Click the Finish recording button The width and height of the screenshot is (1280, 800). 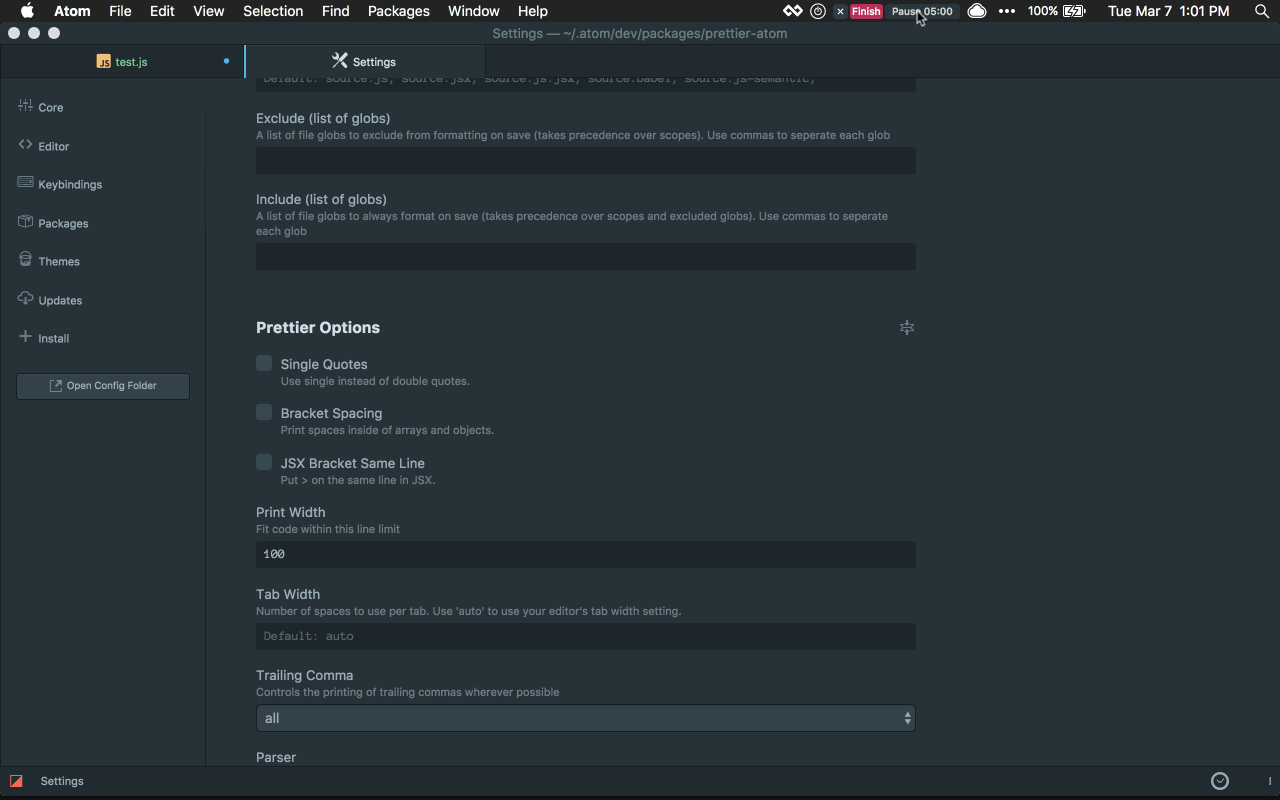pyautogui.click(x=866, y=12)
